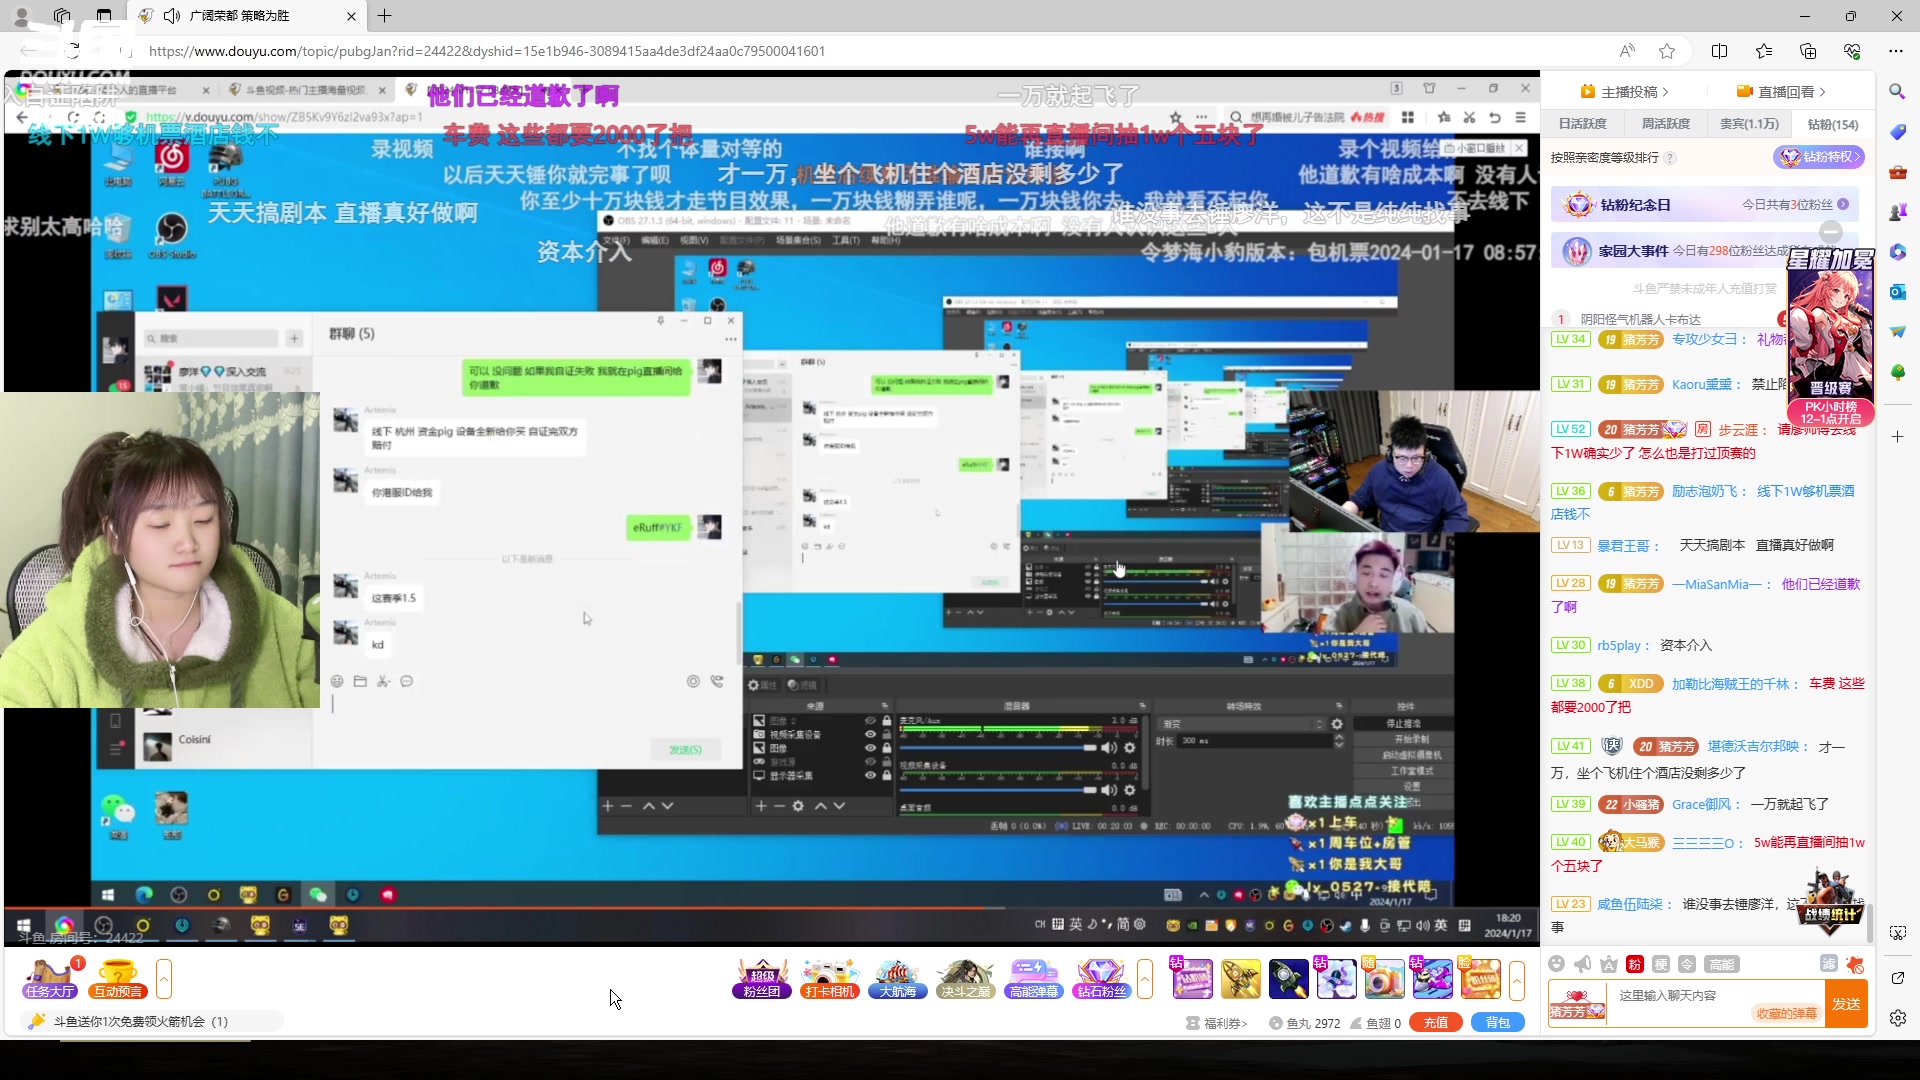Expand 直播回看 chevron link
Screen dimensions: 1920x1080
tap(1780, 92)
